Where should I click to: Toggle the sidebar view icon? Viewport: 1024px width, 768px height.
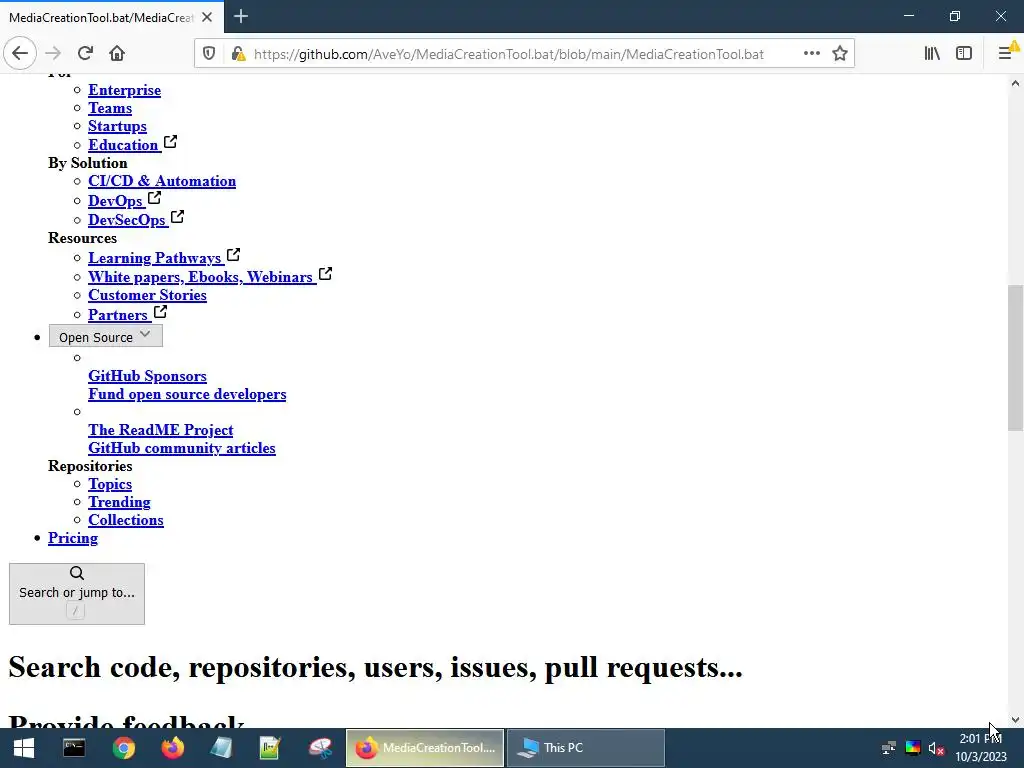[964, 54]
